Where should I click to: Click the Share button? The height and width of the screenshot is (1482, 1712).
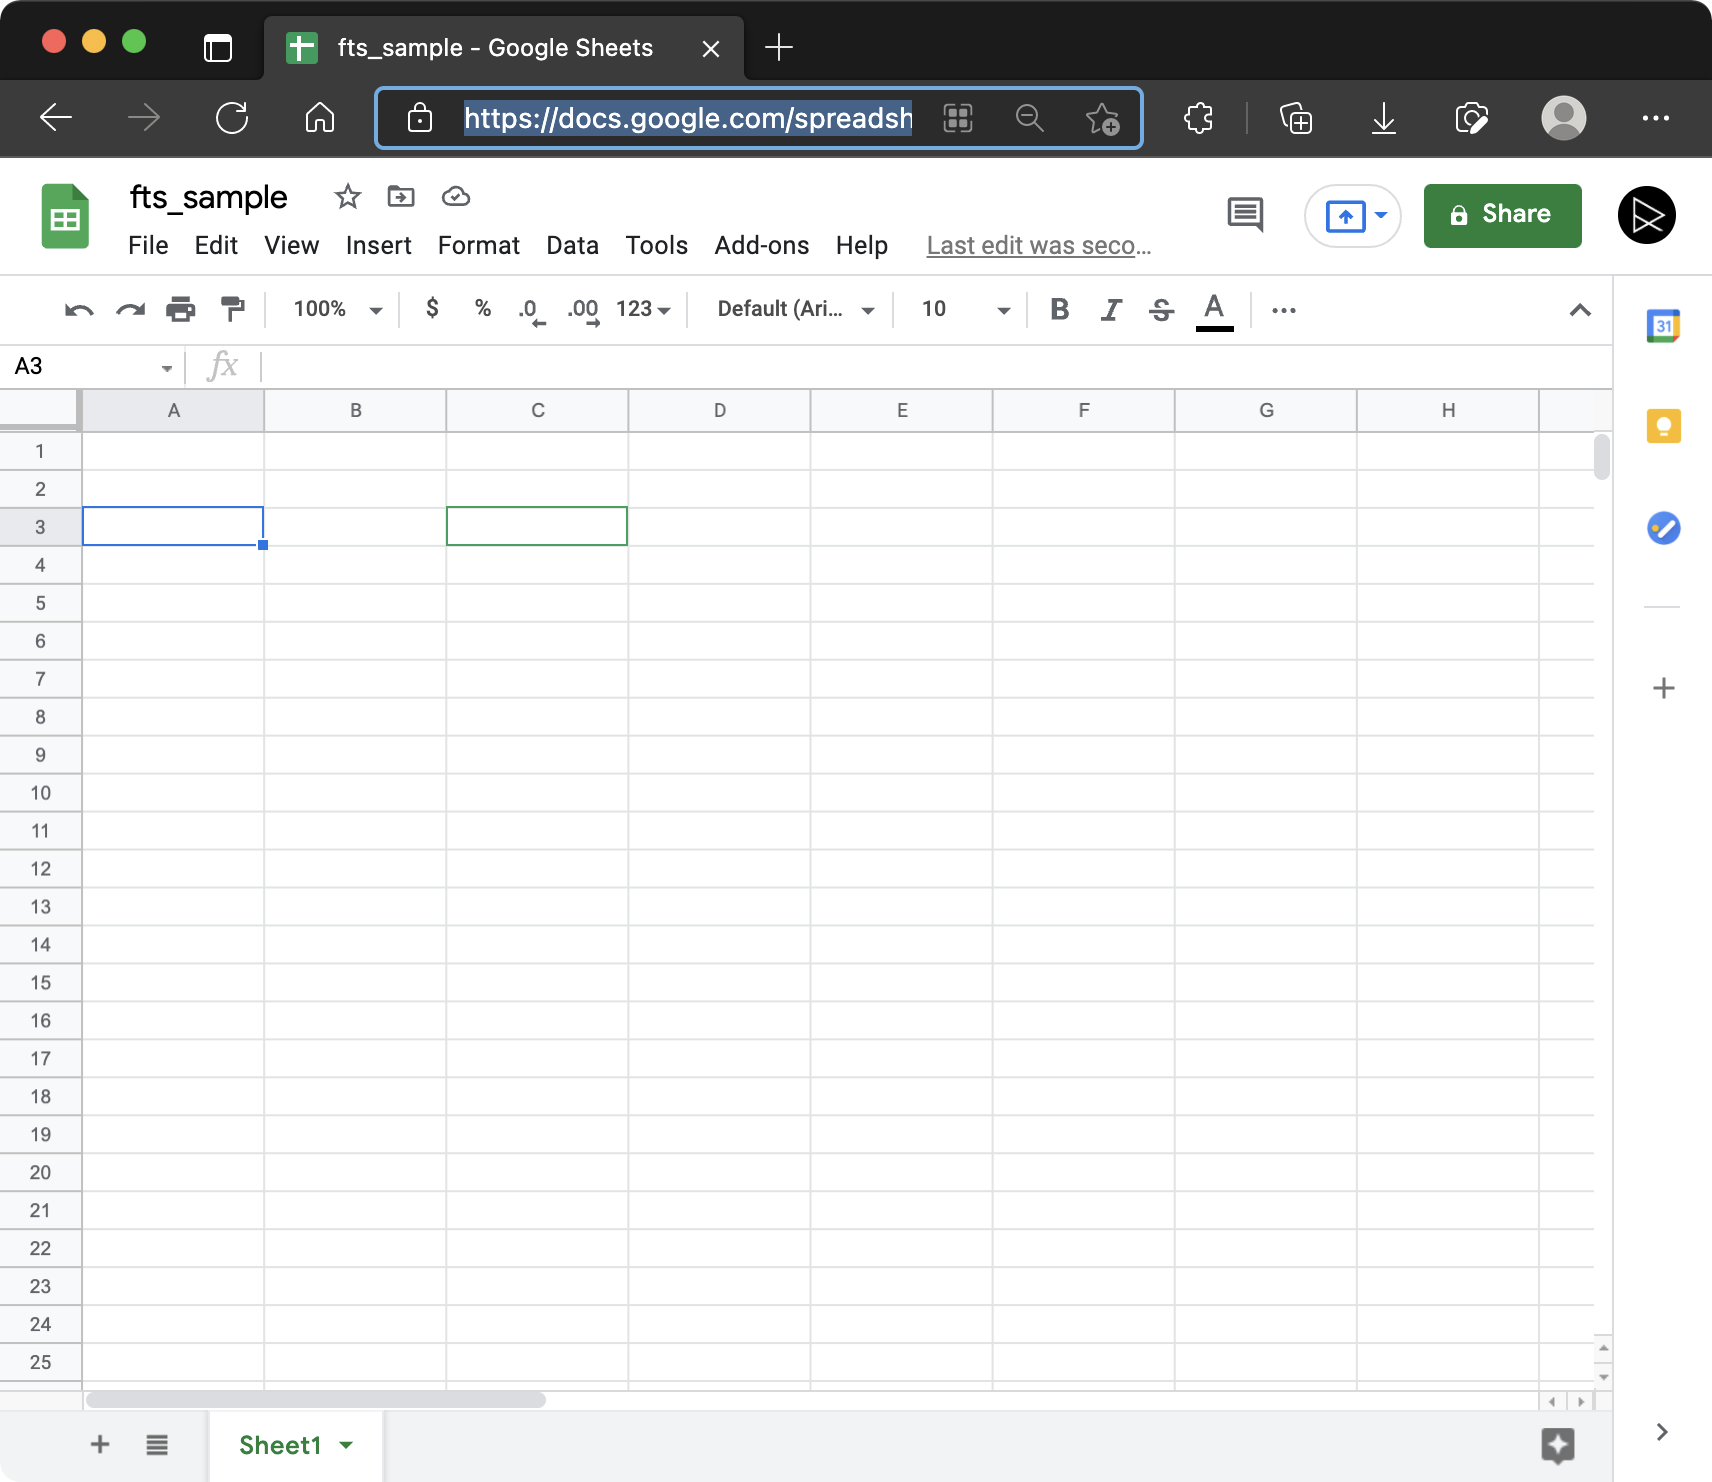(x=1501, y=215)
